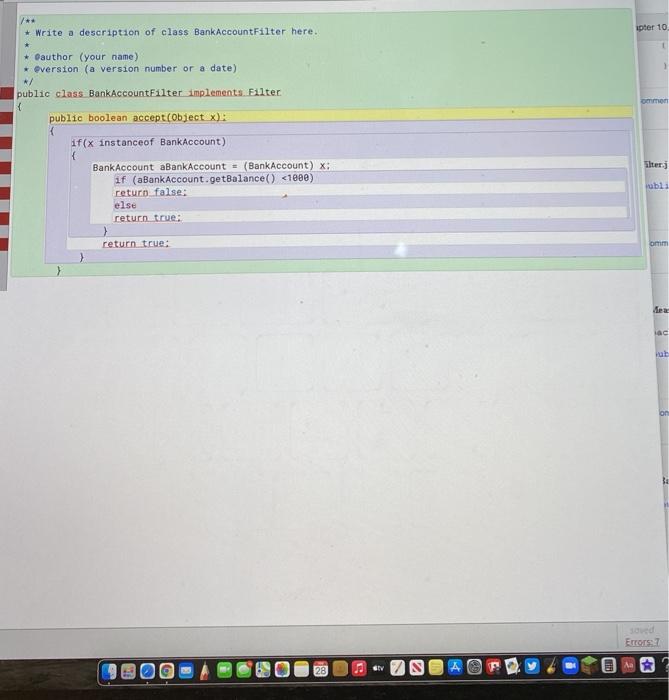
Task: Open Apple TV app in dock
Action: coord(378,668)
